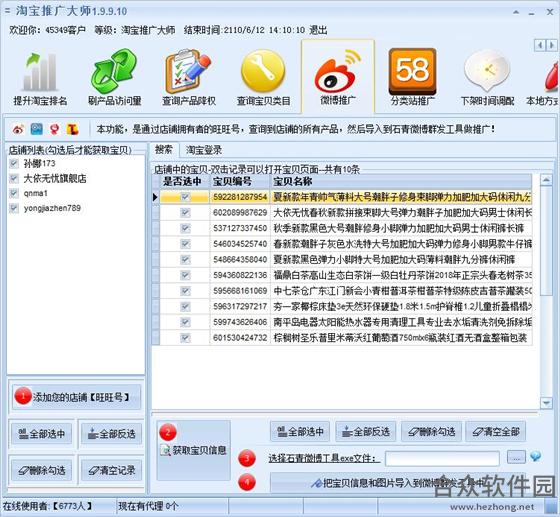This screenshot has width=560, height=517.
Task: Click item number 596317297217
Action: tap(240, 306)
